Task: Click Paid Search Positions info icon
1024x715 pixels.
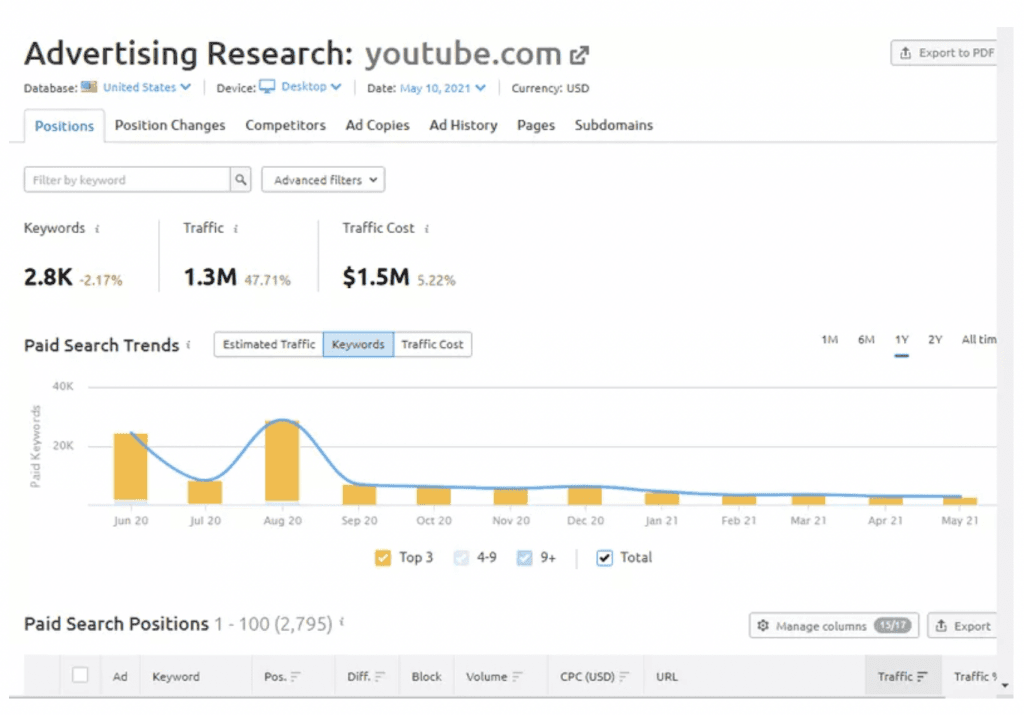Action: (342, 622)
